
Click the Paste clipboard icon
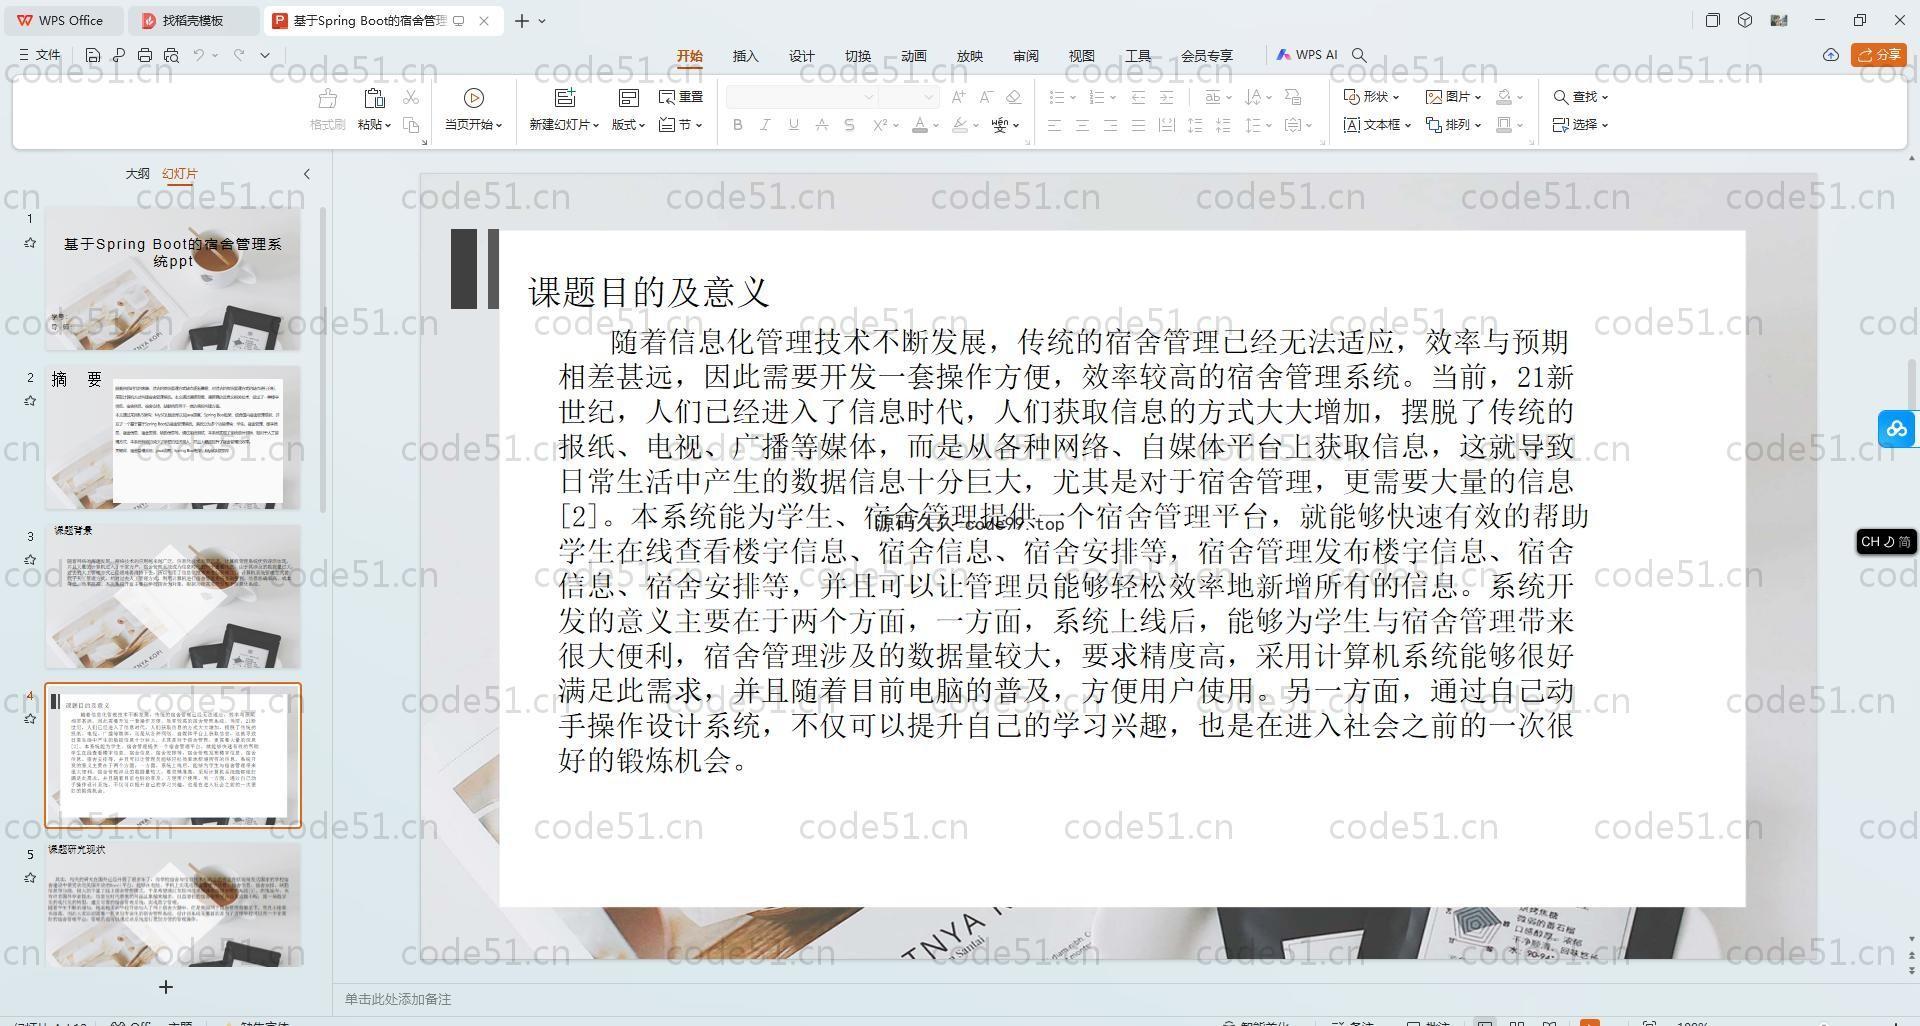[374, 98]
